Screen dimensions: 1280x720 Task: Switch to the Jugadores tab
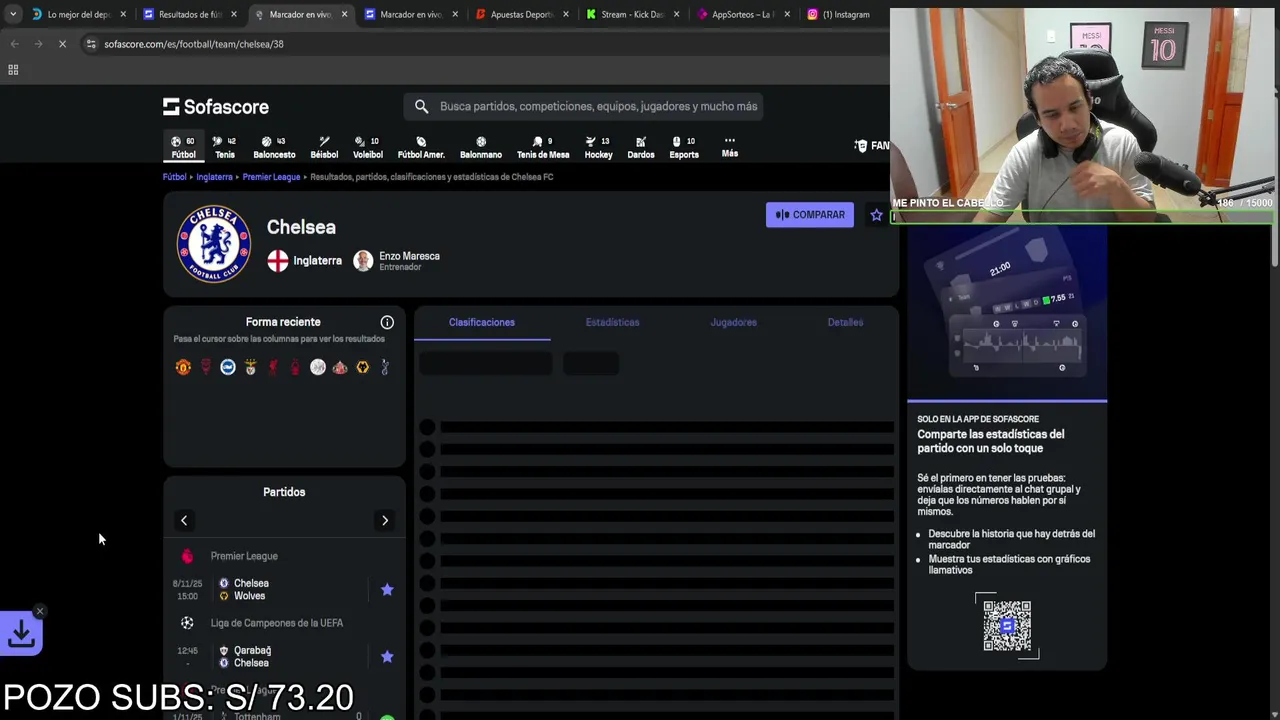(733, 322)
